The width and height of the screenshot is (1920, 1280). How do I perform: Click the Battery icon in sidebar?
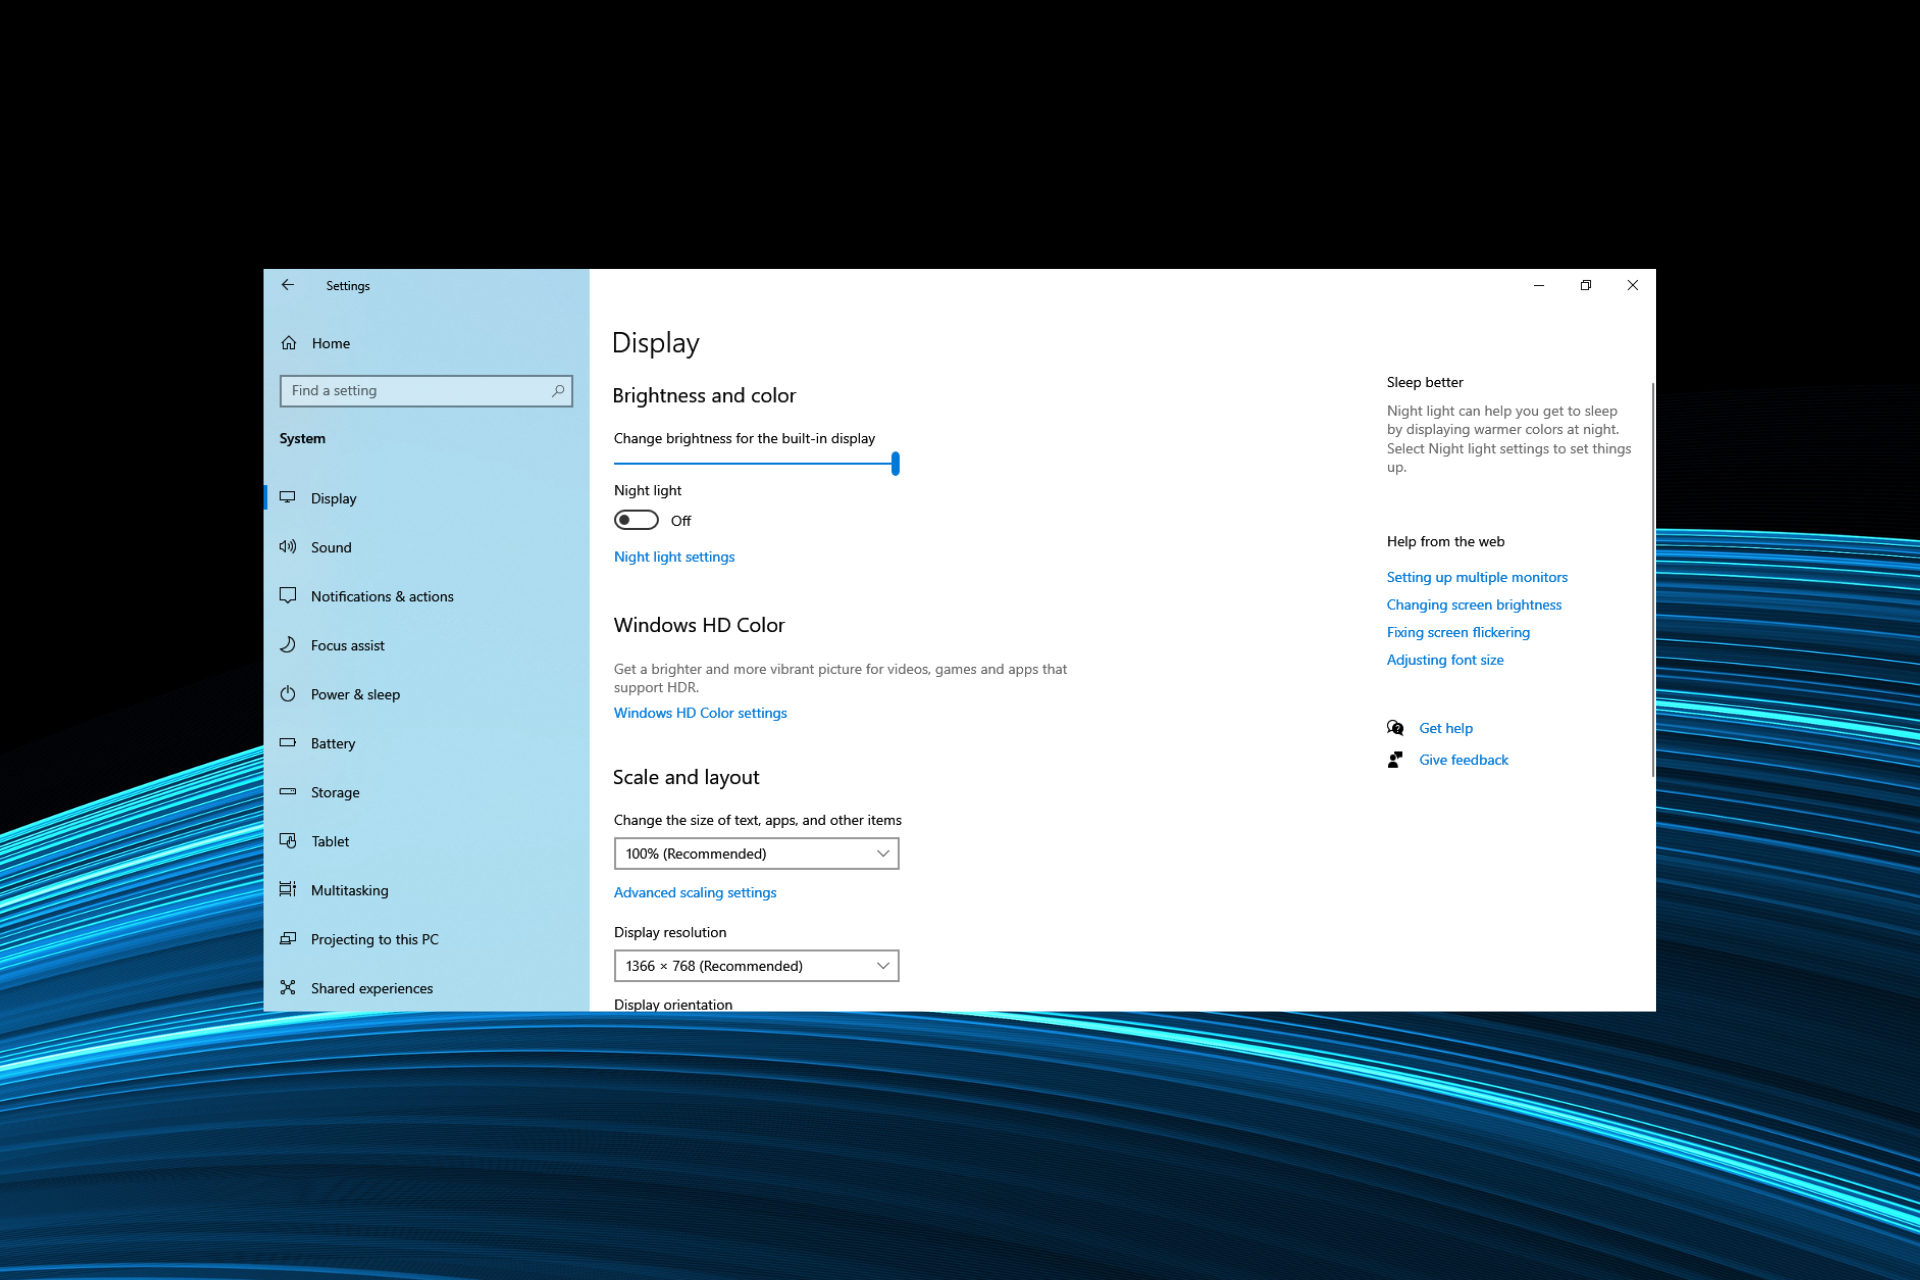pyautogui.click(x=290, y=741)
